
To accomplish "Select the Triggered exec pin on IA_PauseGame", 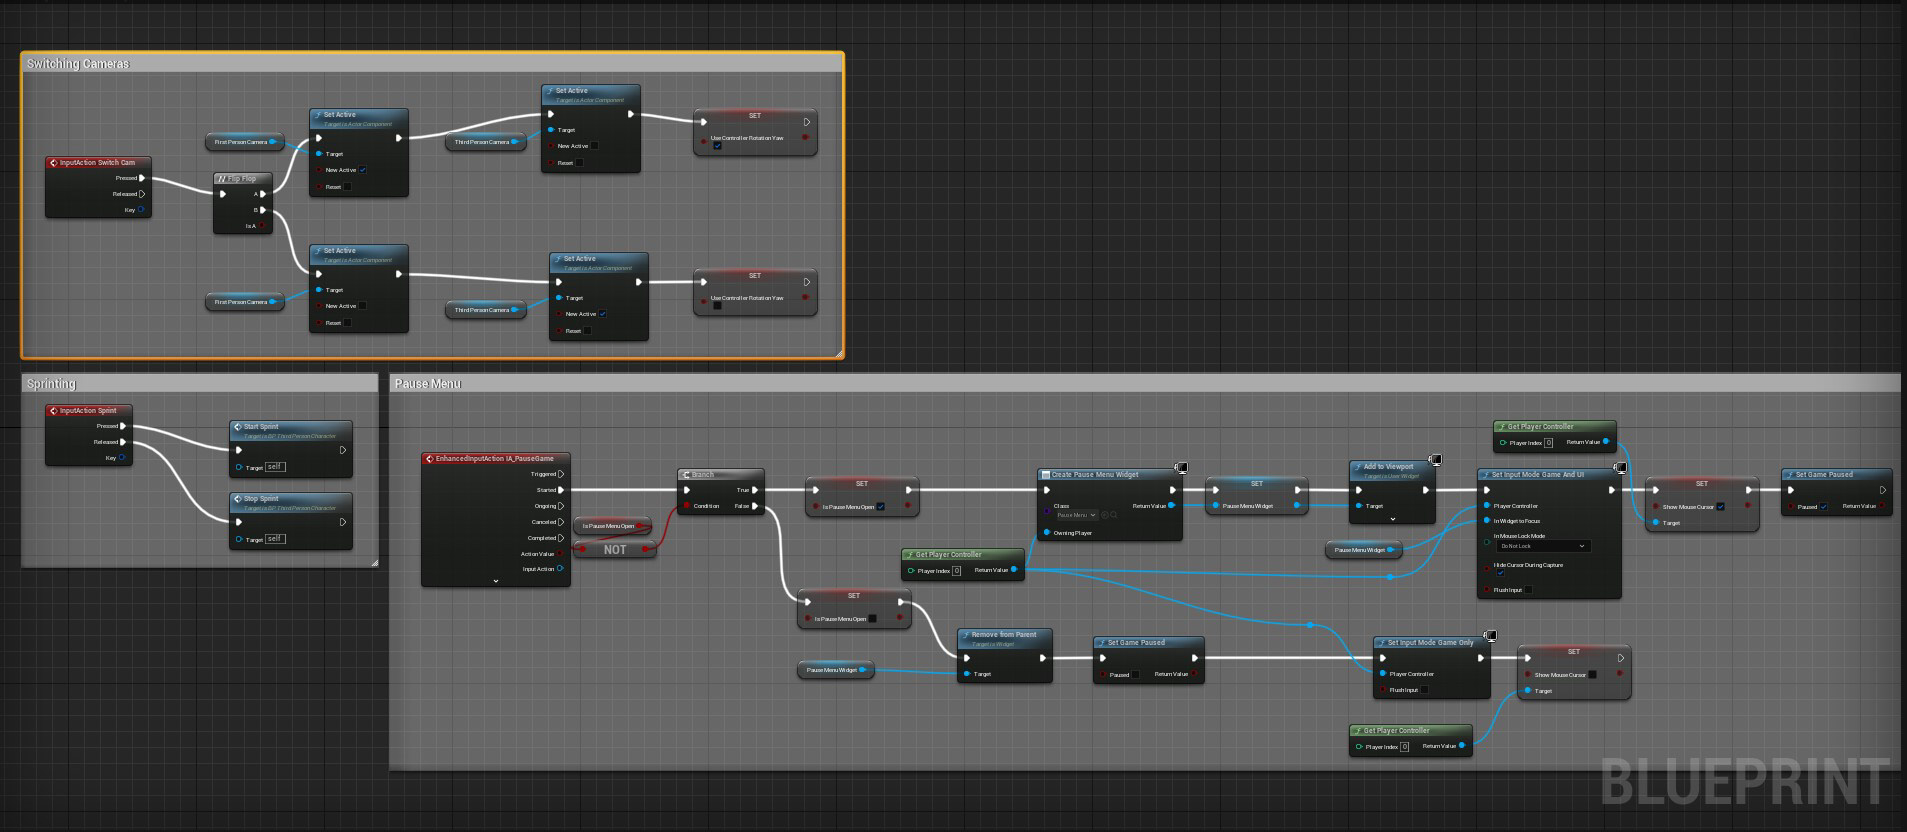I will pos(561,474).
